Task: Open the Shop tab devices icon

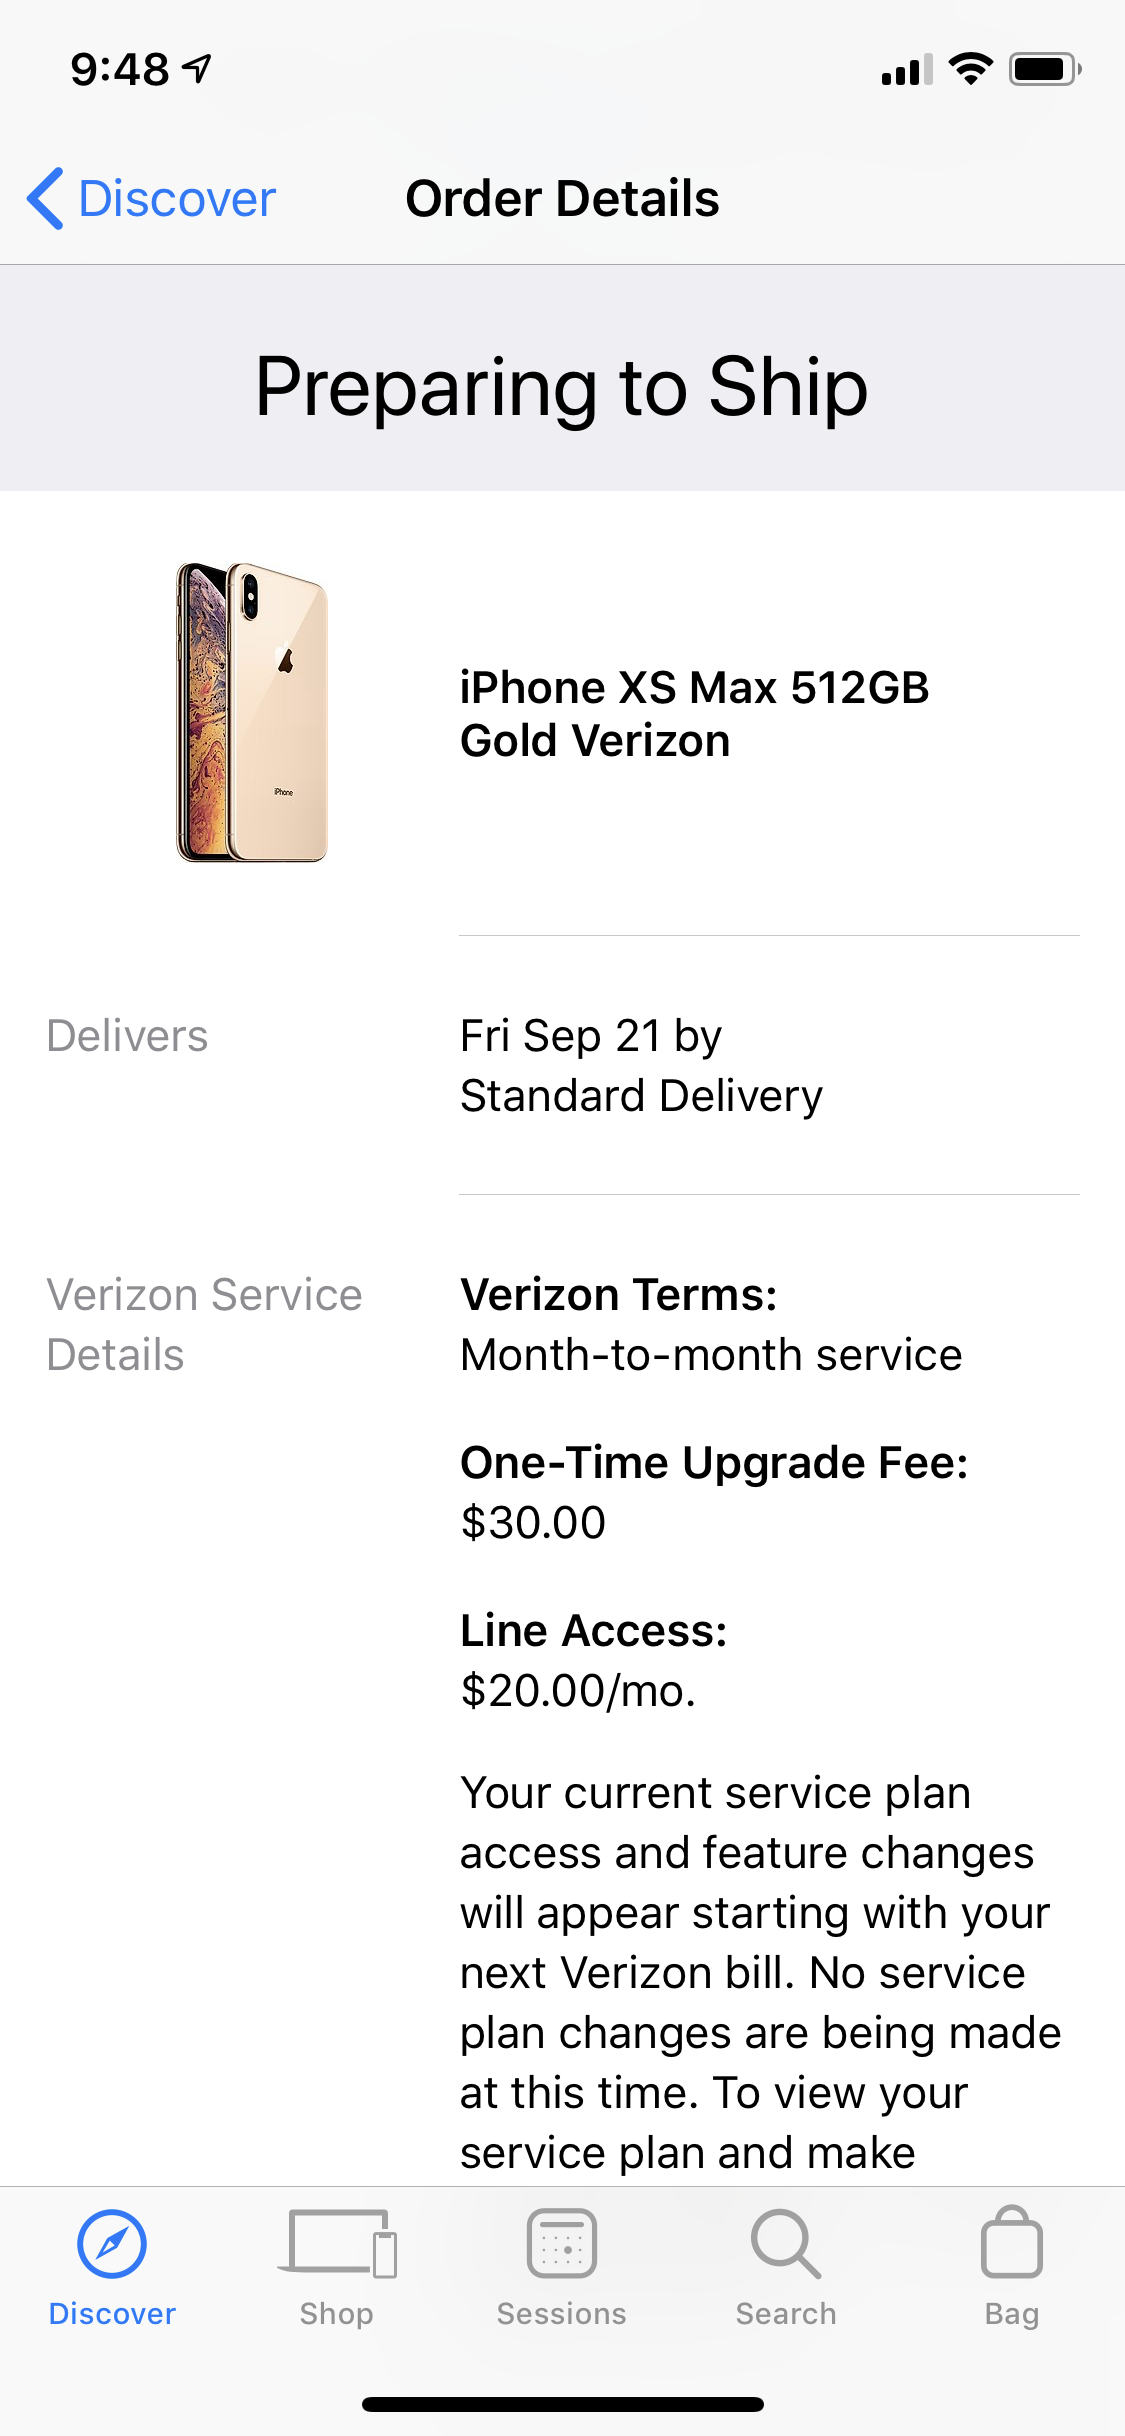Action: click(x=337, y=2243)
